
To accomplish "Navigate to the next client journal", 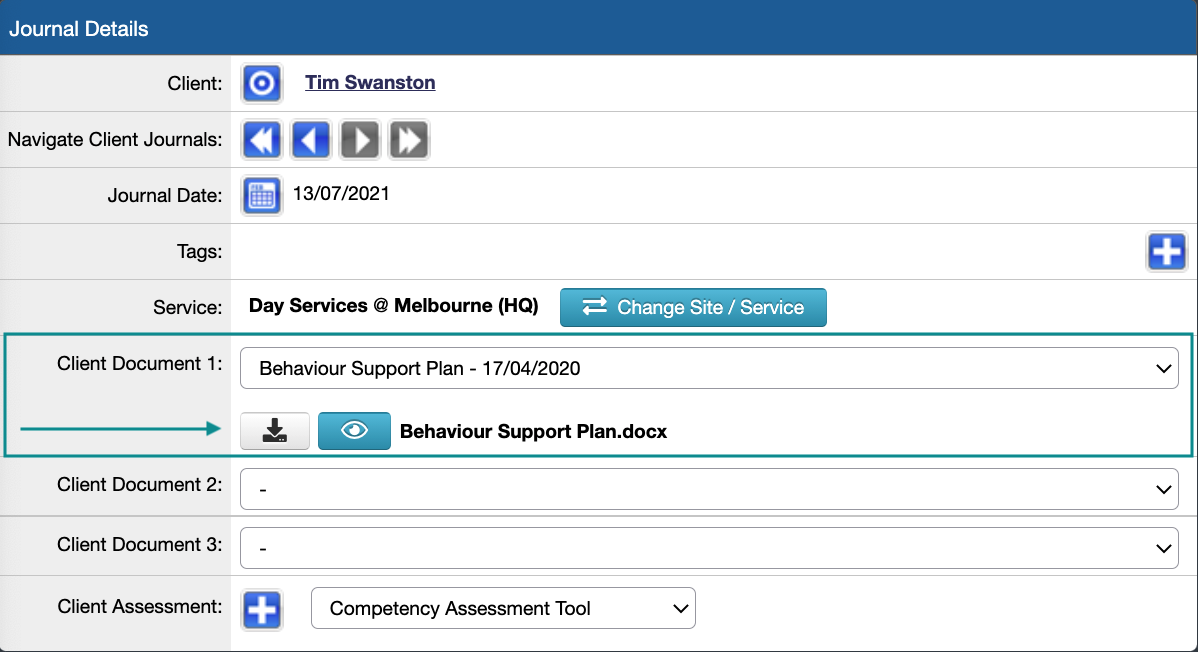I will click(359, 139).
